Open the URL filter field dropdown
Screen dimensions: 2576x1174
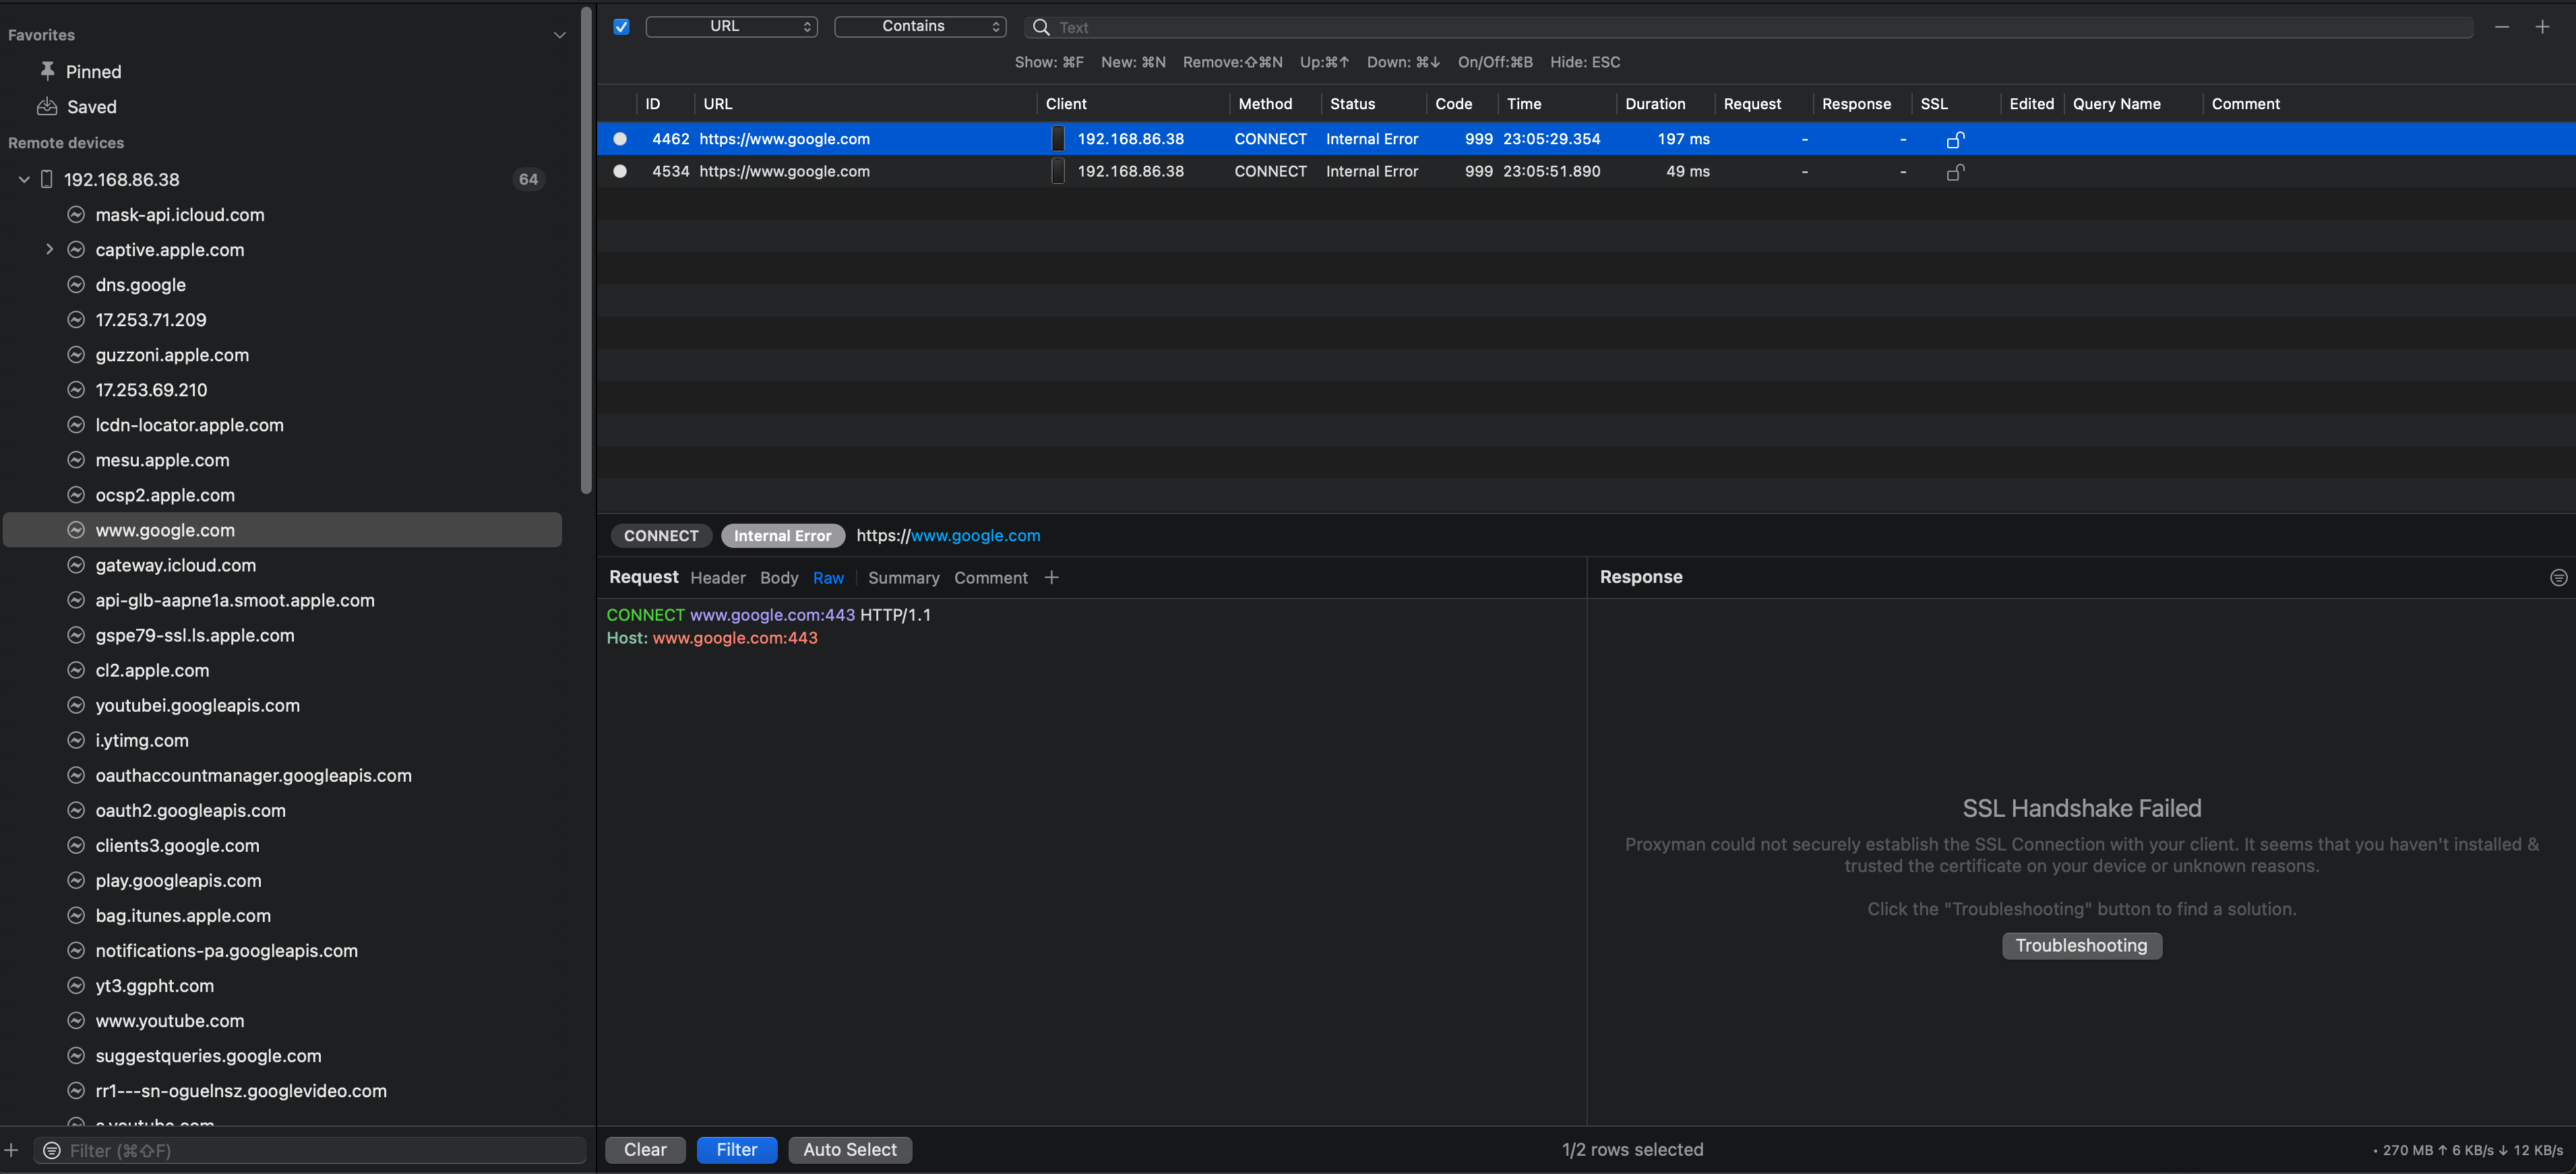pos(731,27)
